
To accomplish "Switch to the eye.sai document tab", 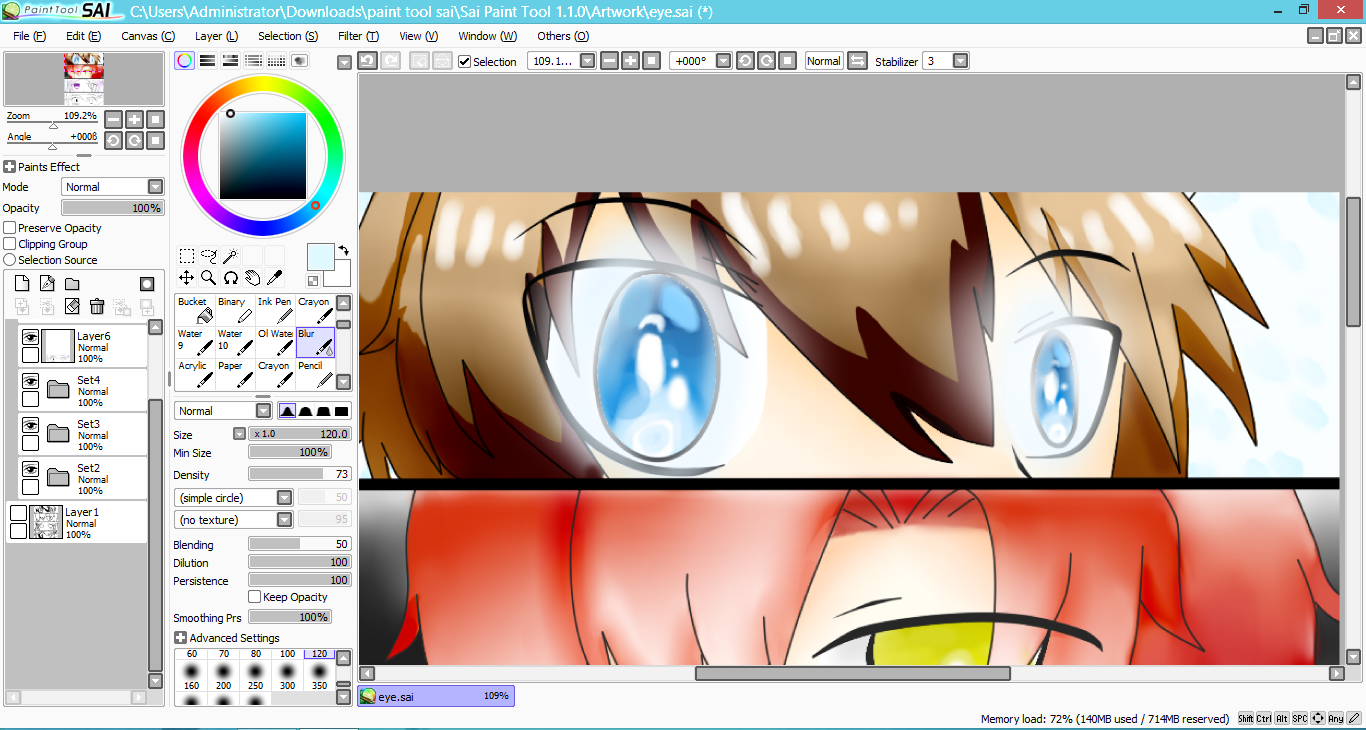I will (x=436, y=696).
